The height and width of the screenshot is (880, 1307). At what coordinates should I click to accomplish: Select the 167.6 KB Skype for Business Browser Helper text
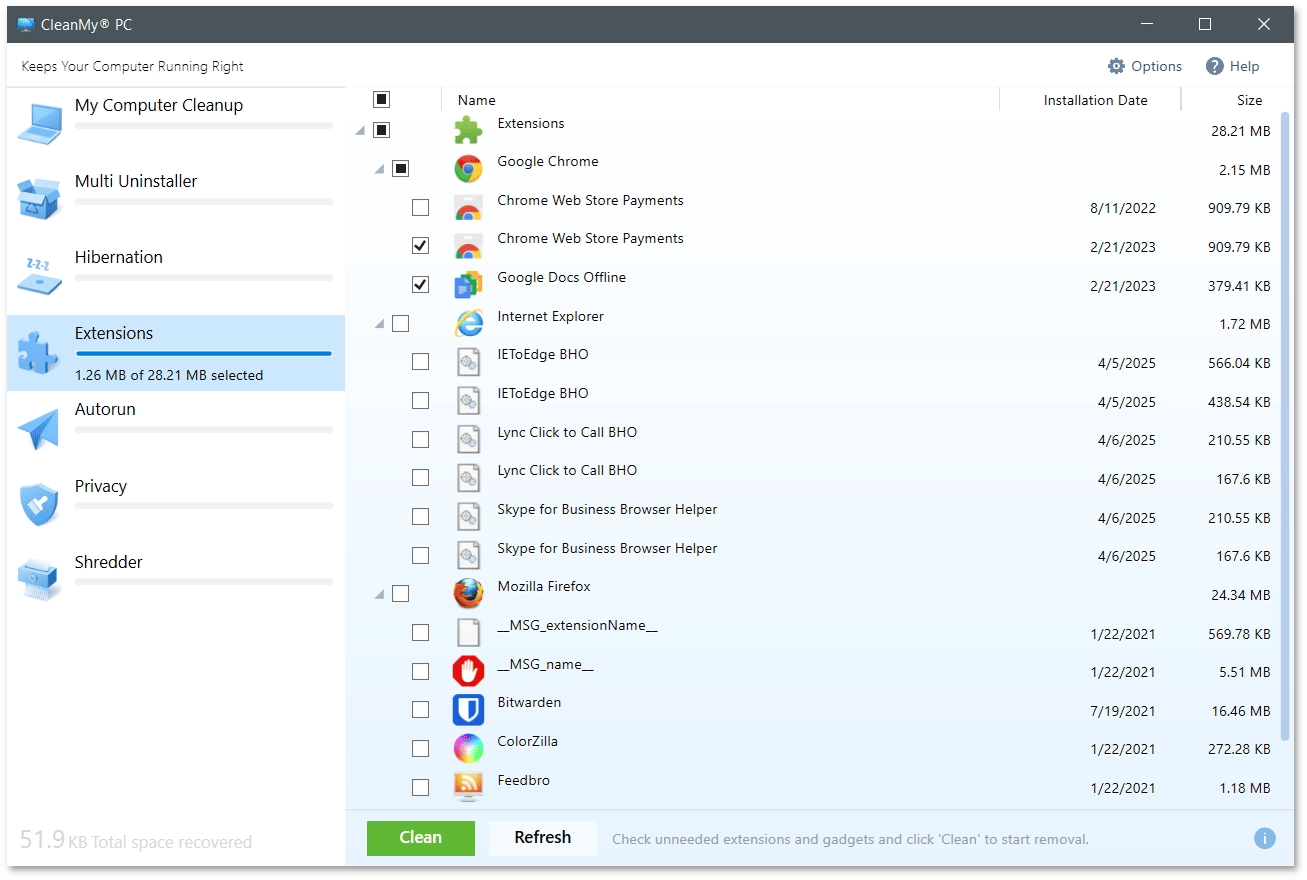pyautogui.click(x=607, y=548)
